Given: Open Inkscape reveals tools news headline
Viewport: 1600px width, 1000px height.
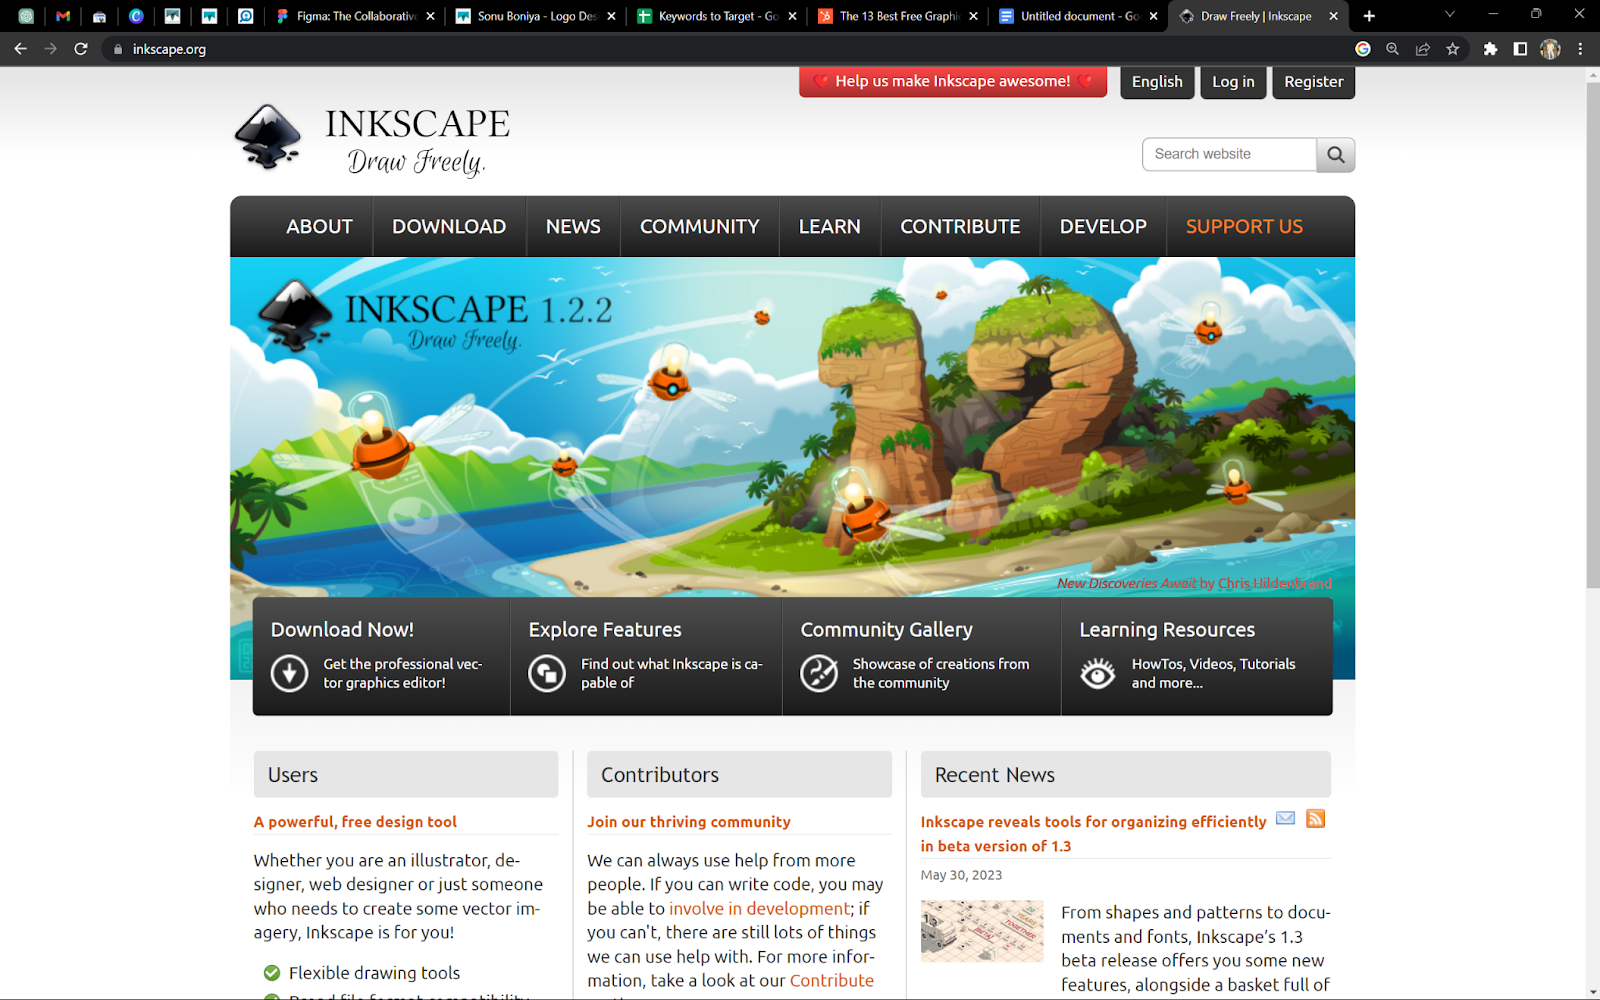Looking at the screenshot, I should 1094,834.
